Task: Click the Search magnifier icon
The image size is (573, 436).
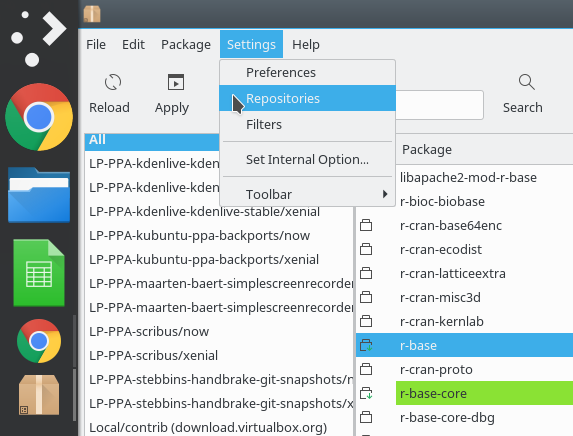Action: pyautogui.click(x=527, y=82)
